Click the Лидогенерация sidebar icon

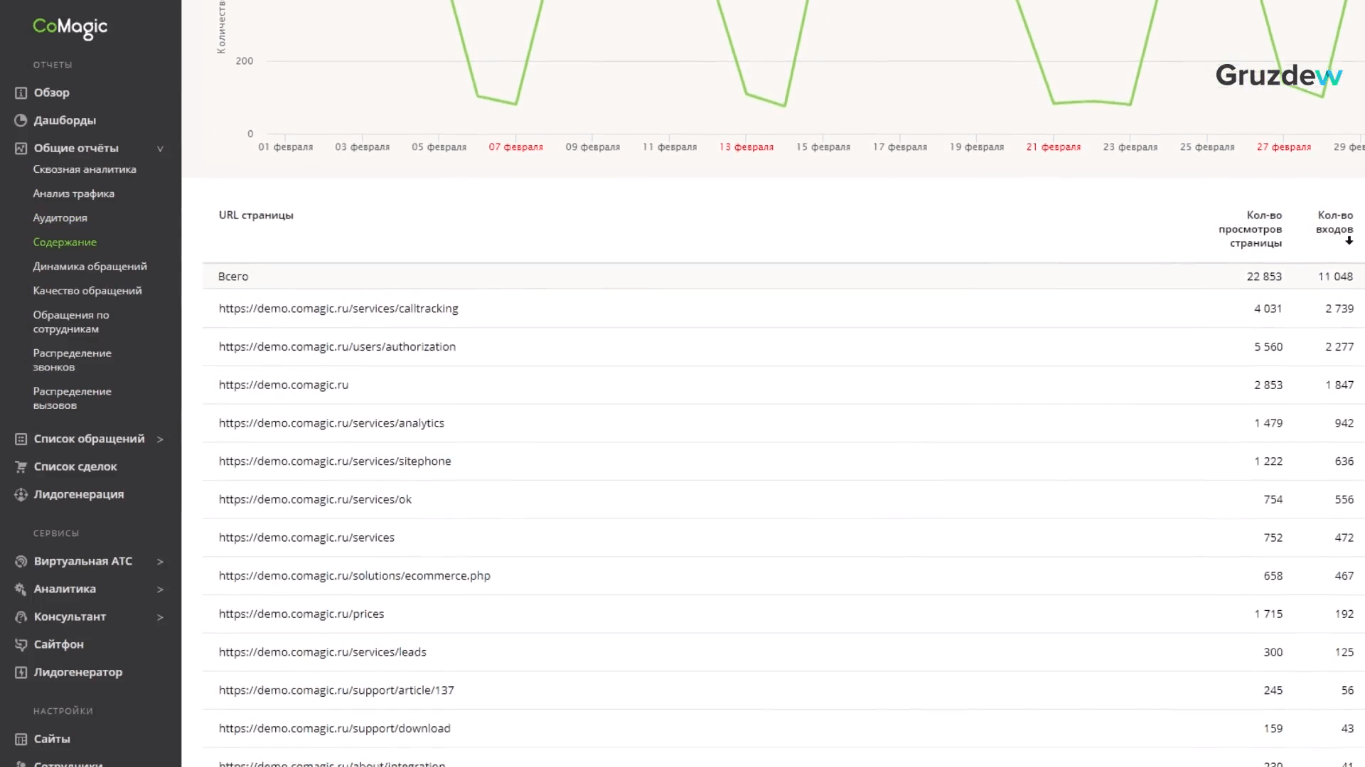(x=20, y=495)
